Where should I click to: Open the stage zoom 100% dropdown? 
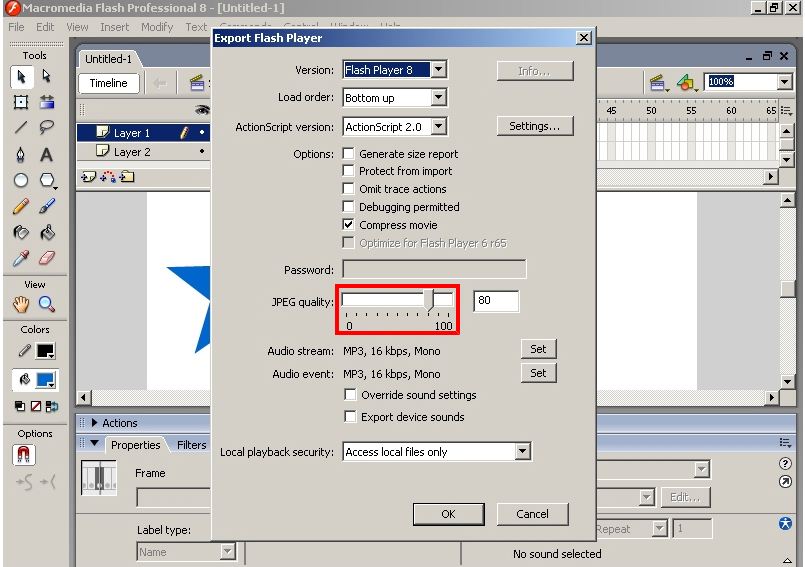click(x=784, y=82)
